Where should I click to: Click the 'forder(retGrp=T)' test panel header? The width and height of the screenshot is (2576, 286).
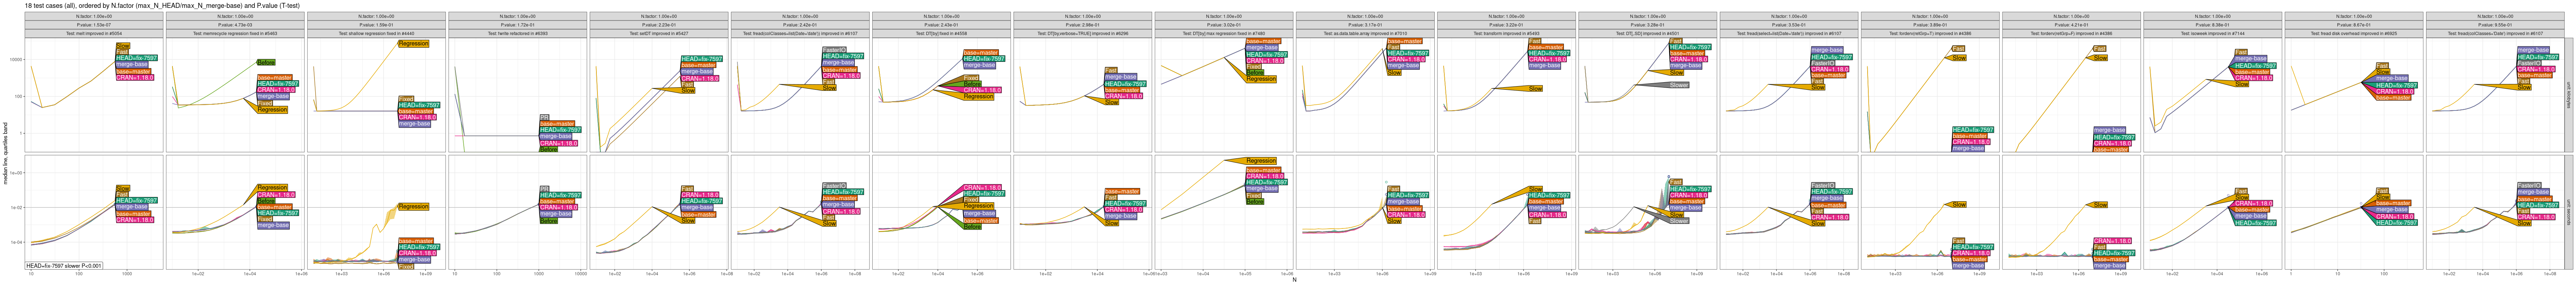(x=1930, y=33)
